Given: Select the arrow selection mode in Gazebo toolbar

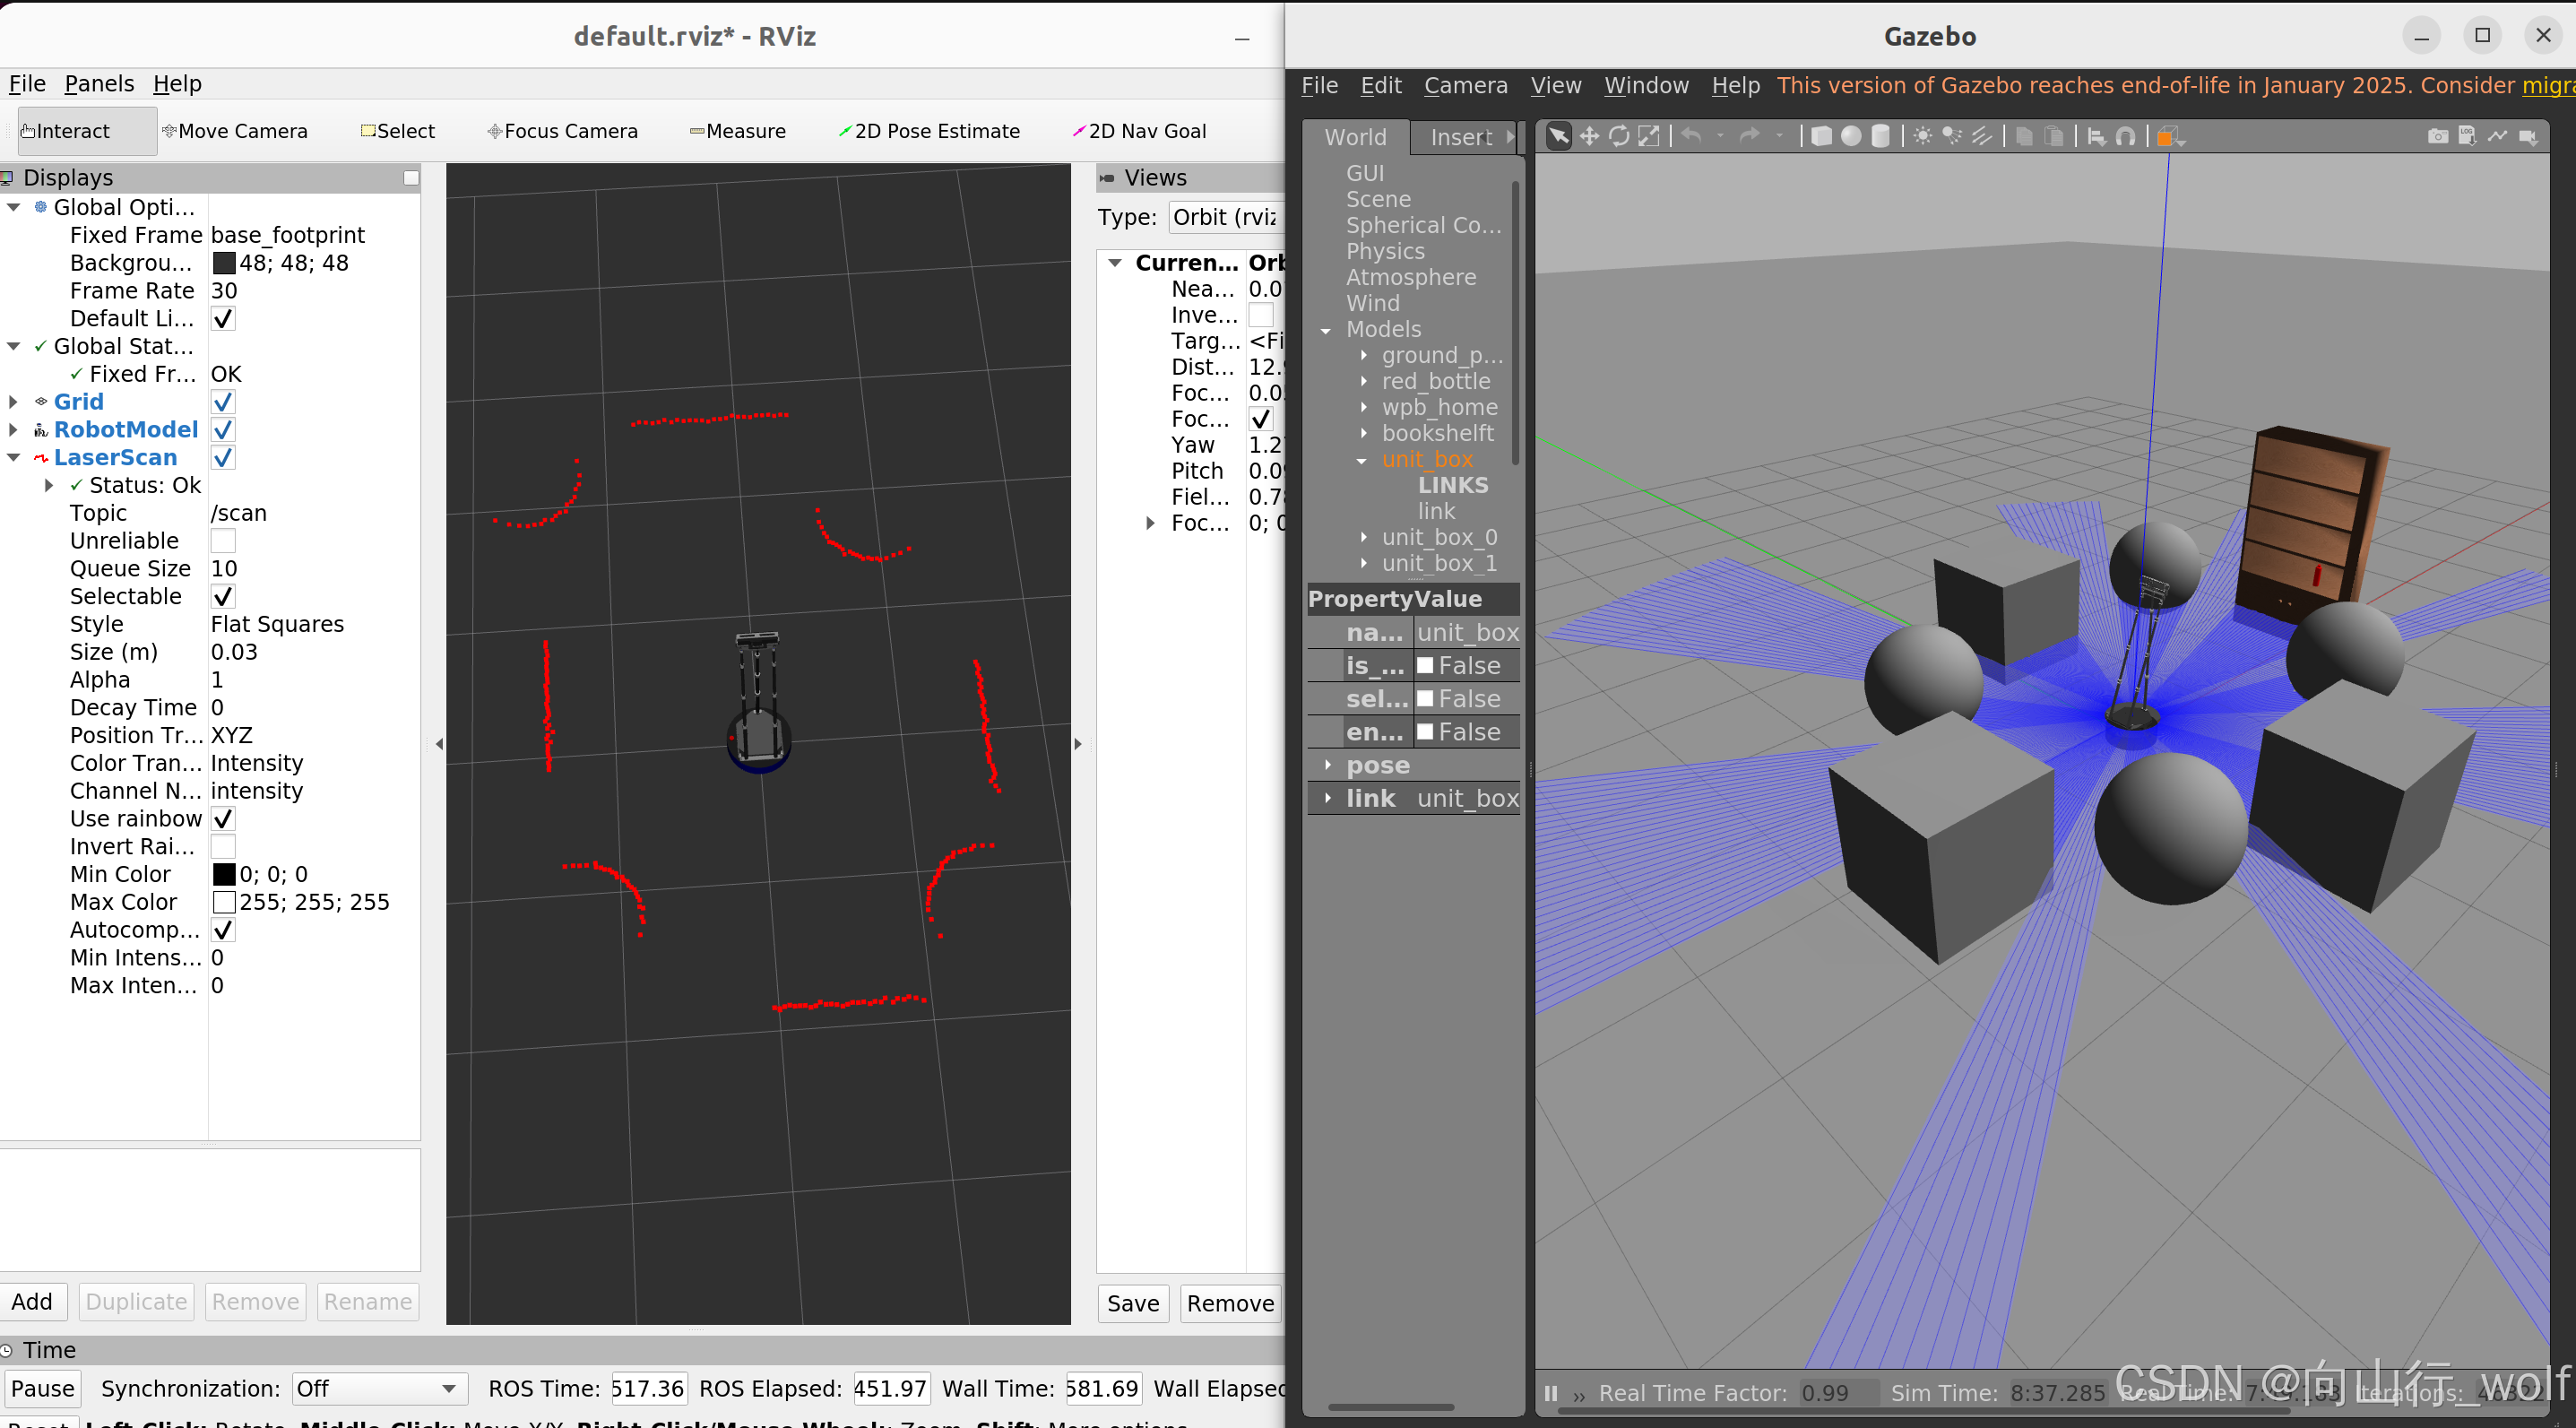Looking at the screenshot, I should point(1558,137).
